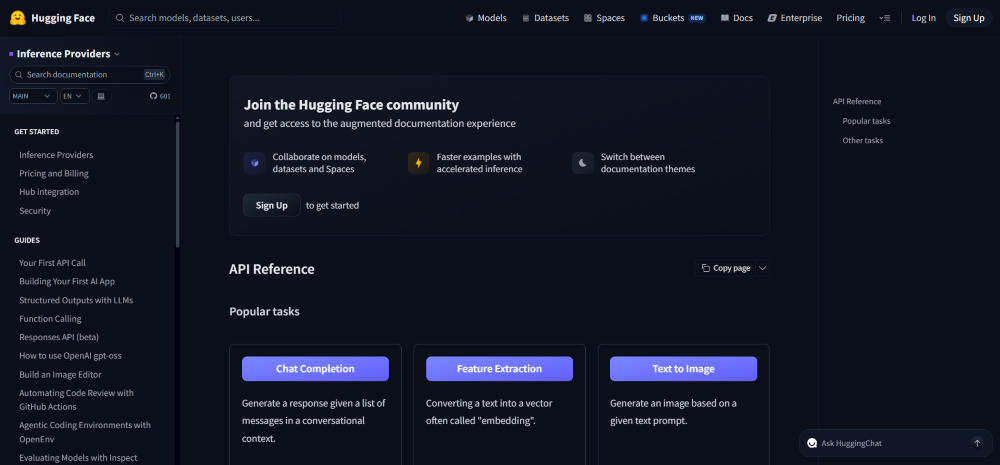Open Security in the sidebar

35,210
